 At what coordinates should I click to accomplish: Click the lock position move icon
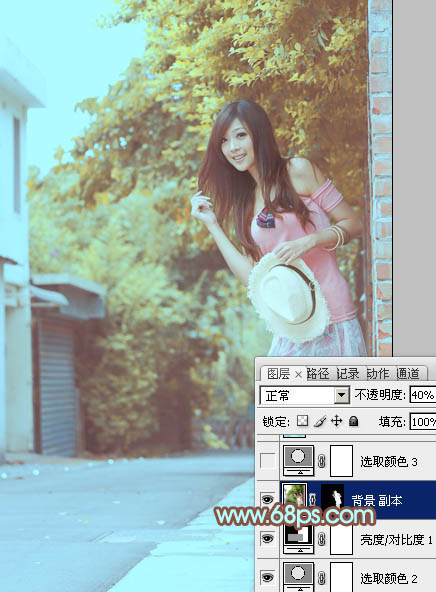click(336, 421)
